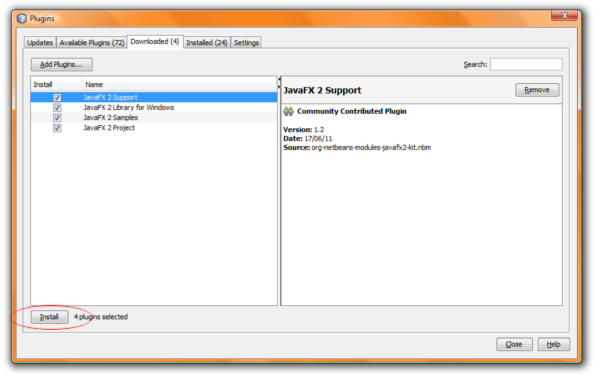The width and height of the screenshot is (595, 374).
Task: Click the Community Contributed Plugin people icon
Action: [288, 112]
